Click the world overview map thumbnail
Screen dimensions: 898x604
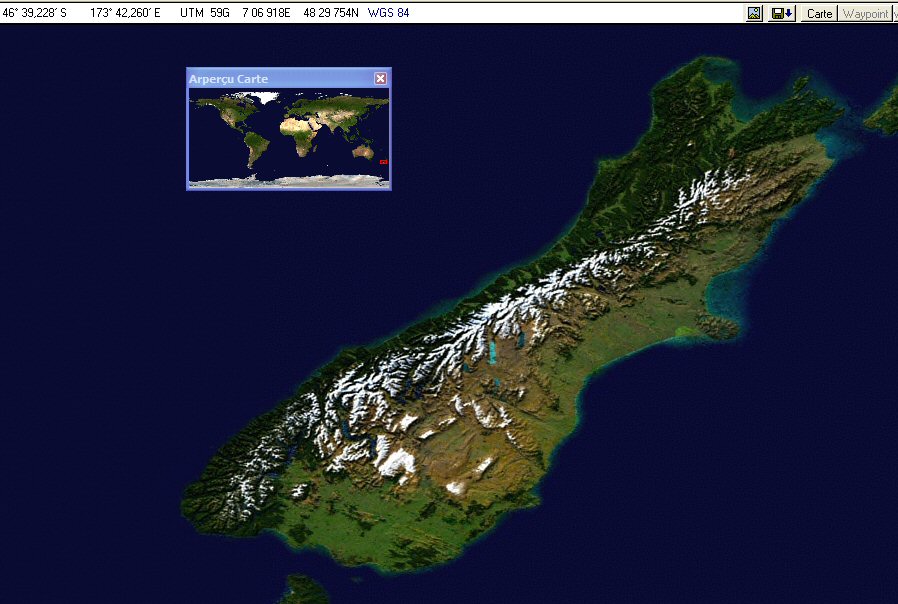[289, 137]
